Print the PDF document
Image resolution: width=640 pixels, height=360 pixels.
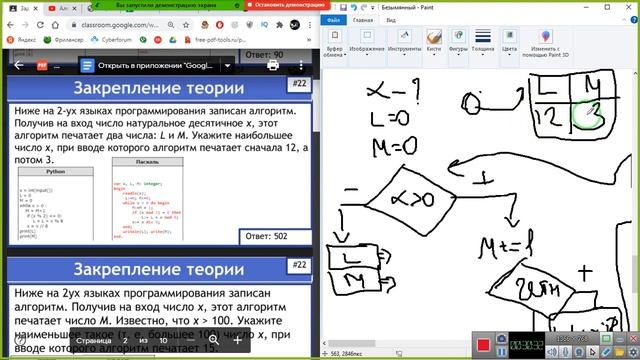click(x=273, y=65)
